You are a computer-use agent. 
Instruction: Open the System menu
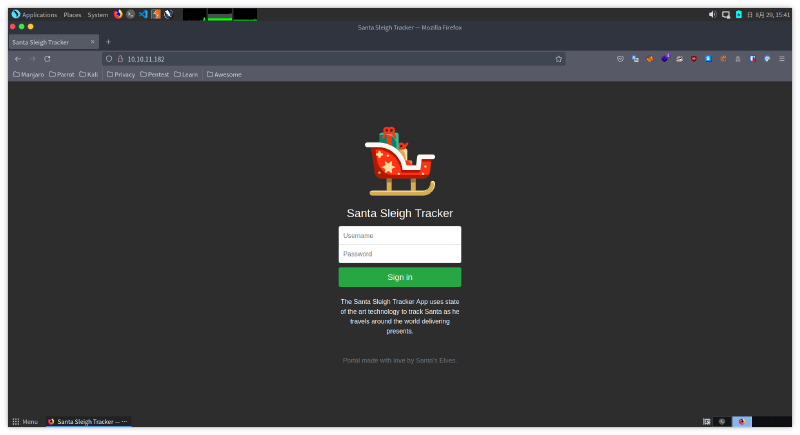click(97, 15)
